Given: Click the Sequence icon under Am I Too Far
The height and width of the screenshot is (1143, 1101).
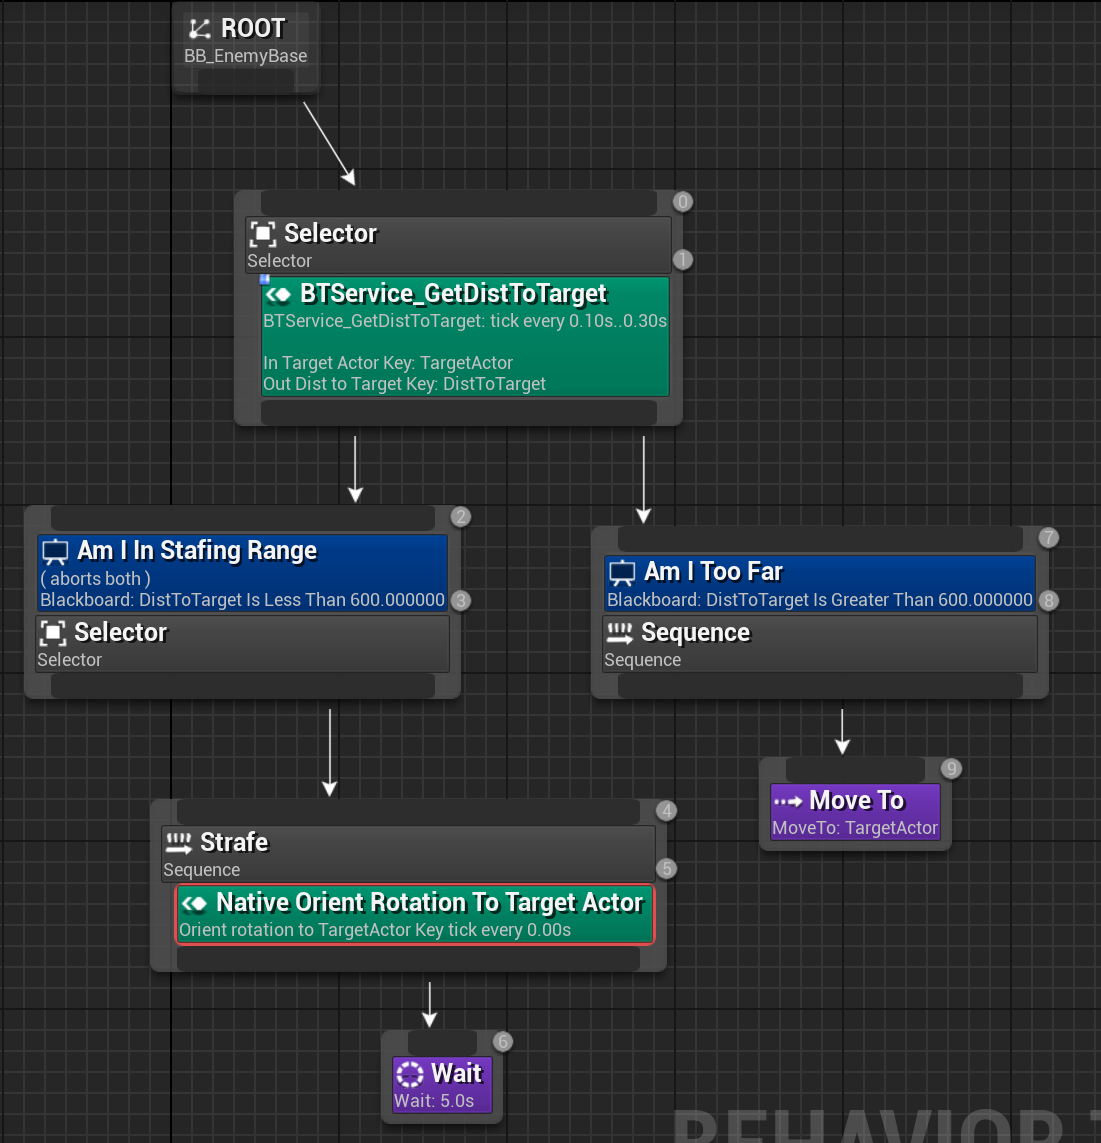Looking at the screenshot, I should (619, 633).
